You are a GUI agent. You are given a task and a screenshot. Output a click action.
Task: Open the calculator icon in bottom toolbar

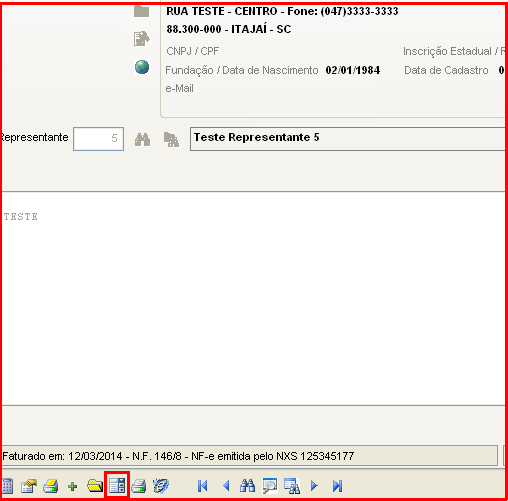7,486
